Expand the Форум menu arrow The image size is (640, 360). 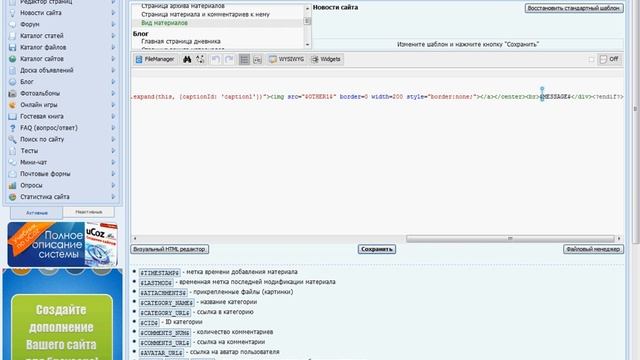coord(113,24)
